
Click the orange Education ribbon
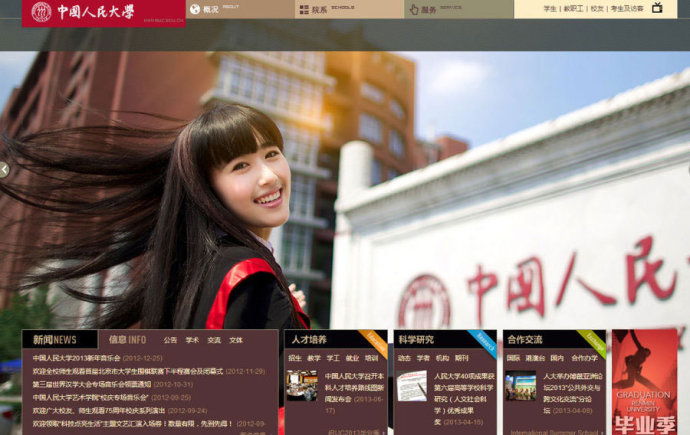374,343
